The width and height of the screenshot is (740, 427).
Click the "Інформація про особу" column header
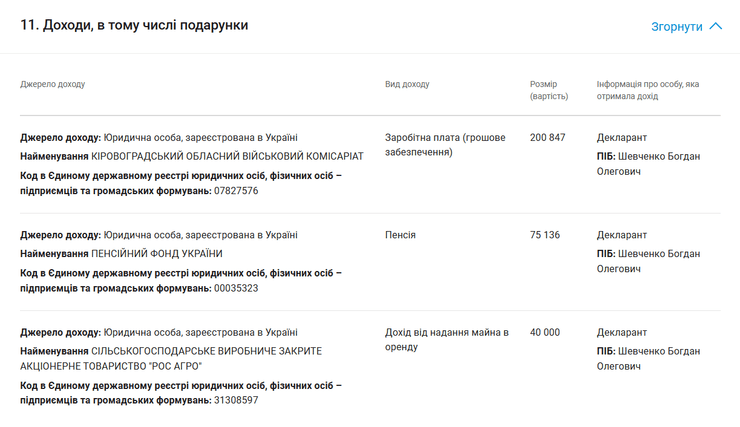click(647, 90)
